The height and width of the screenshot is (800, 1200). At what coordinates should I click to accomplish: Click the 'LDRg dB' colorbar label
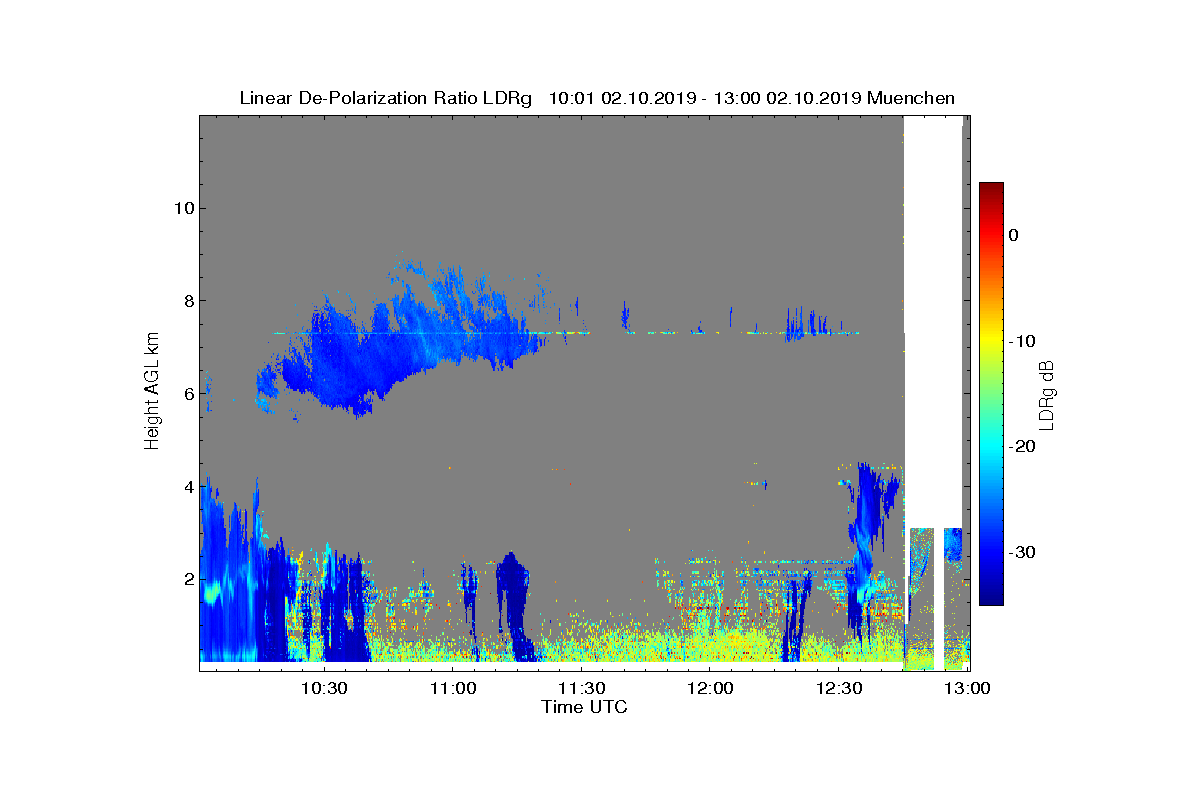(1047, 394)
